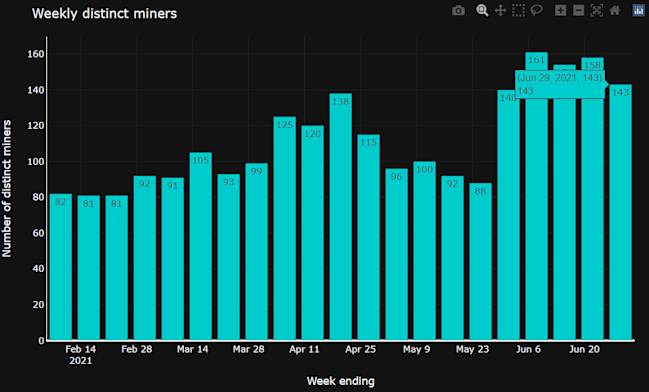649x392 pixels.
Task: Click the 100 y-axis tick label
Action: click(36, 161)
